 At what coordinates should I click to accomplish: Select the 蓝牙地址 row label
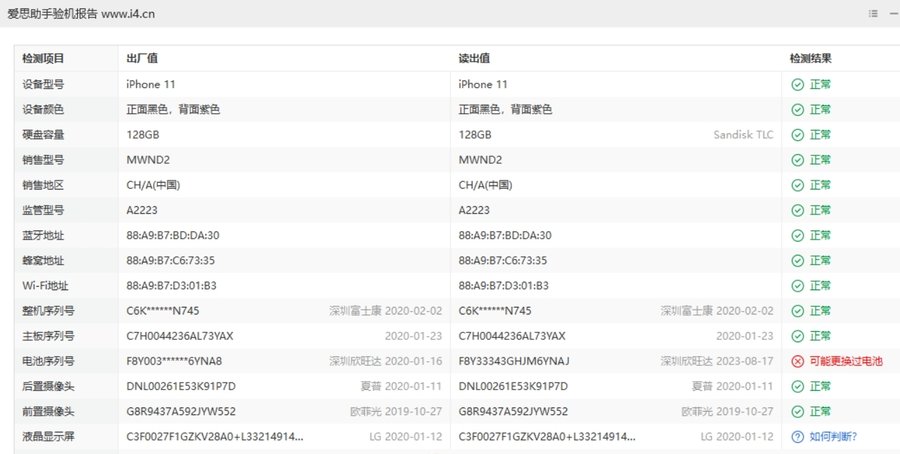coord(43,235)
